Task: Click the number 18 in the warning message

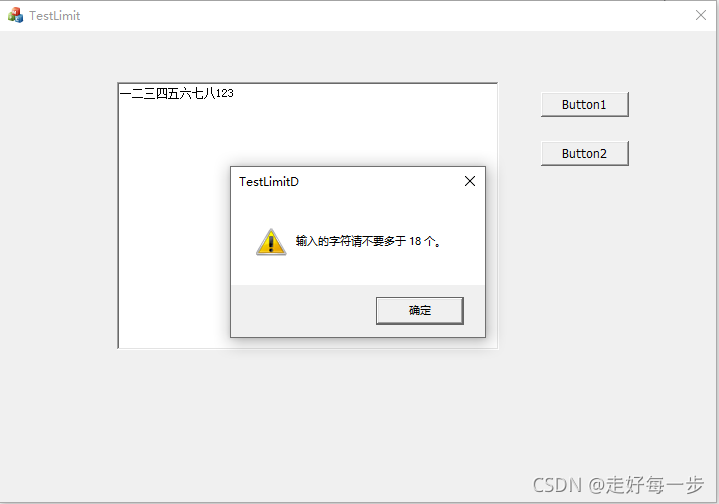Action: point(415,241)
